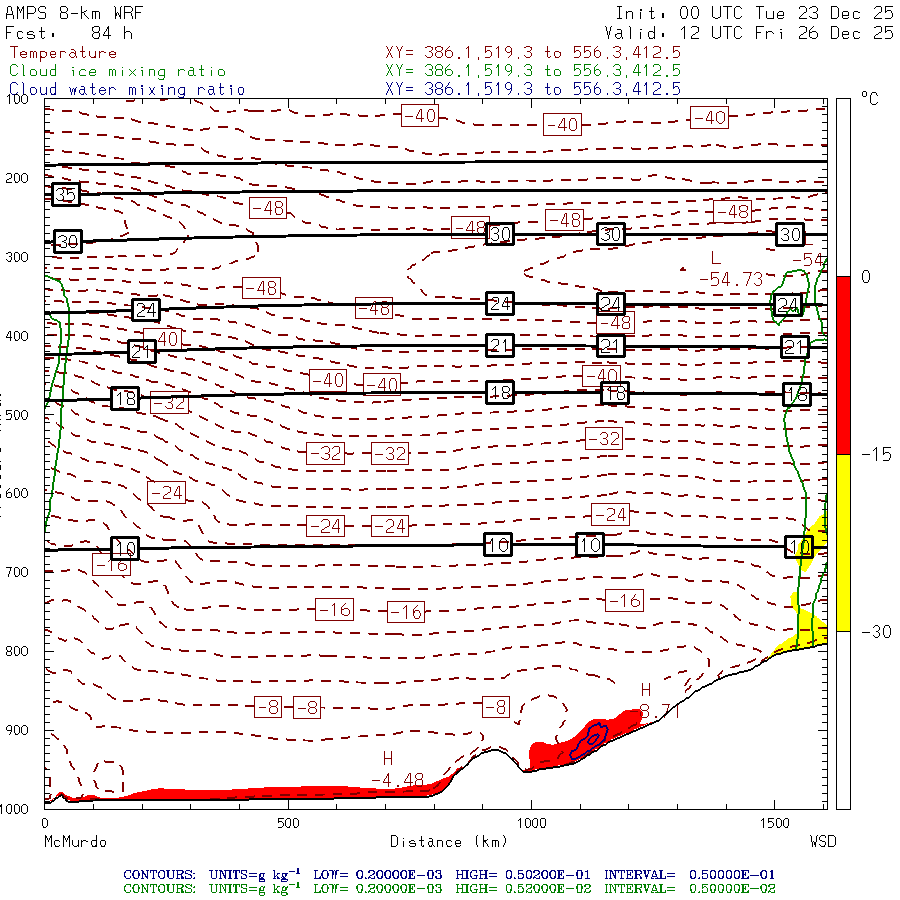900x900 pixels.
Task: Click the '-30' label beside the color bar
Action: 876,632
